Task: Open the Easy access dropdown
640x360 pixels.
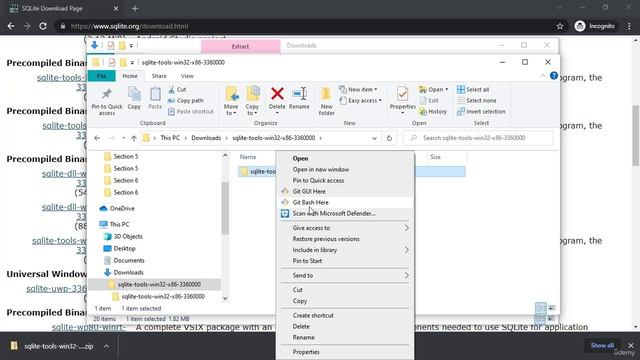Action: (x=361, y=100)
